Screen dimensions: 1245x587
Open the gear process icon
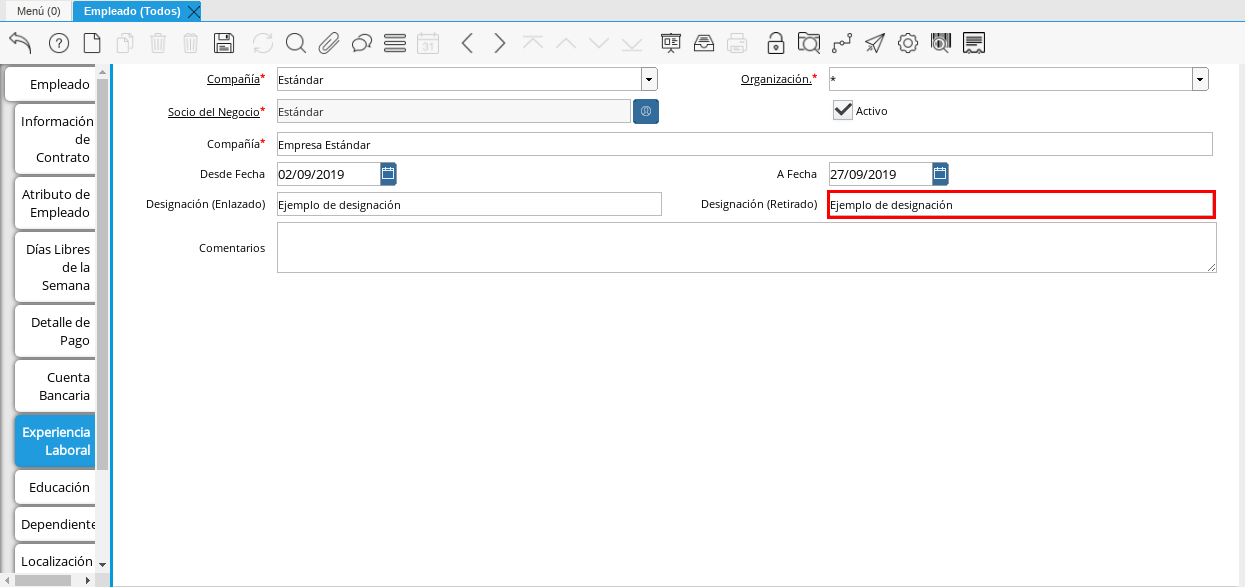click(908, 43)
